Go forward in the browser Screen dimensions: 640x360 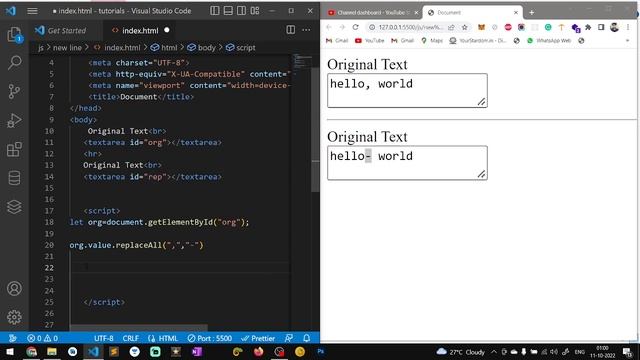pos(342,27)
